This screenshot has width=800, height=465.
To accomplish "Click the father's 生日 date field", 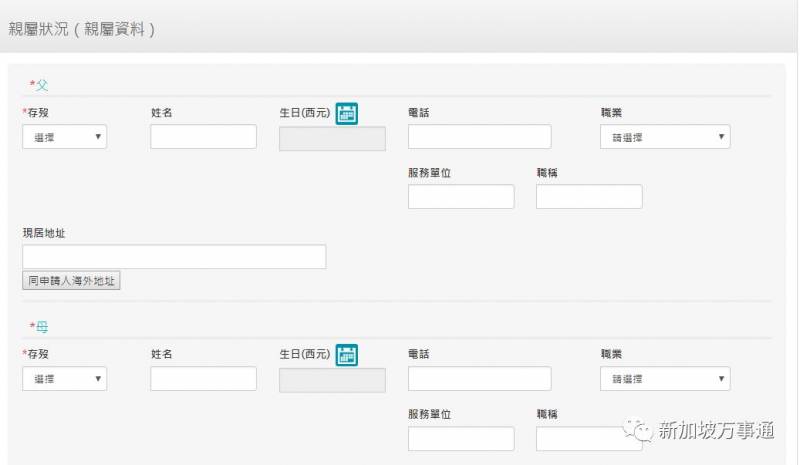I will click(332, 139).
